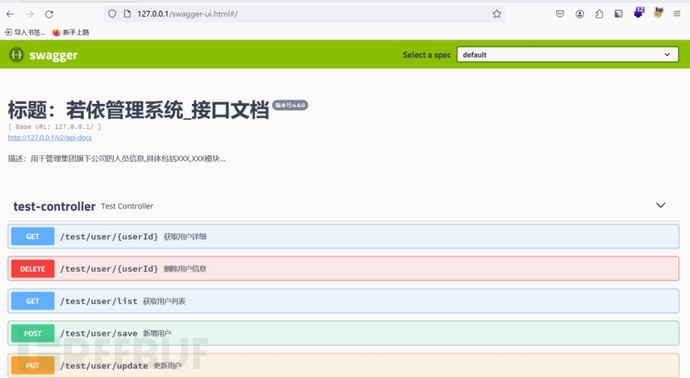Image resolution: width=690 pixels, height=378 pixels.
Task: Open the Select a spec default dropdown
Action: 567,55
